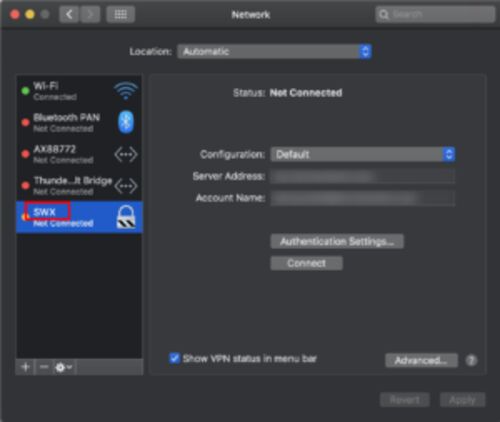Select the SWX VPN service
Screen dimensions: 500x422
79,217
